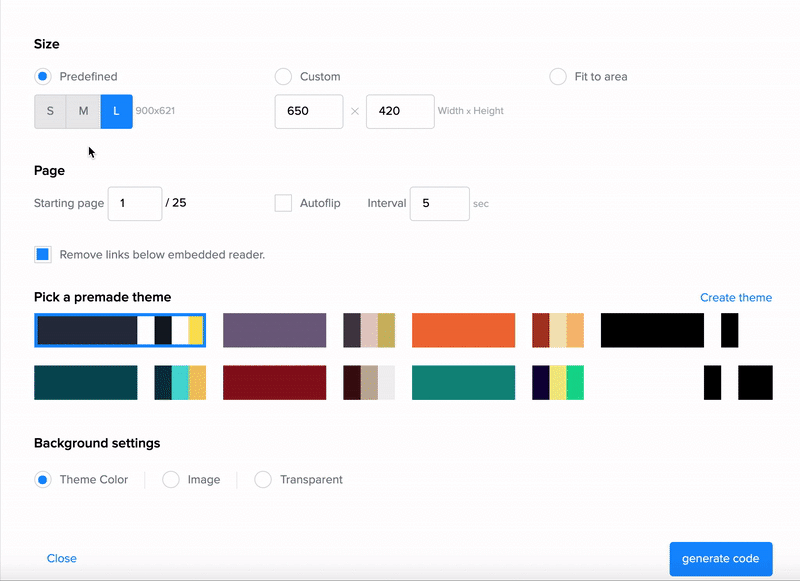800x581 pixels.
Task: Choose the Fit to area option
Action: (558, 77)
